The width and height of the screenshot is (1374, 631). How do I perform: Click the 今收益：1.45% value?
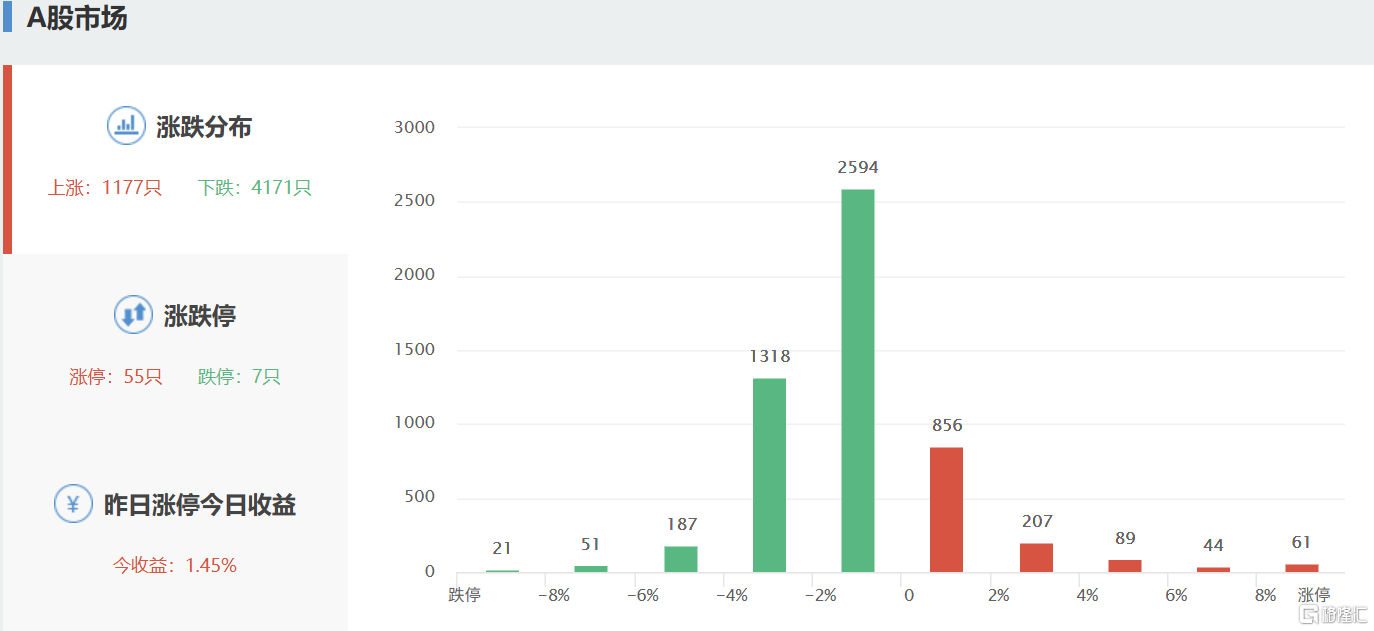click(x=175, y=565)
